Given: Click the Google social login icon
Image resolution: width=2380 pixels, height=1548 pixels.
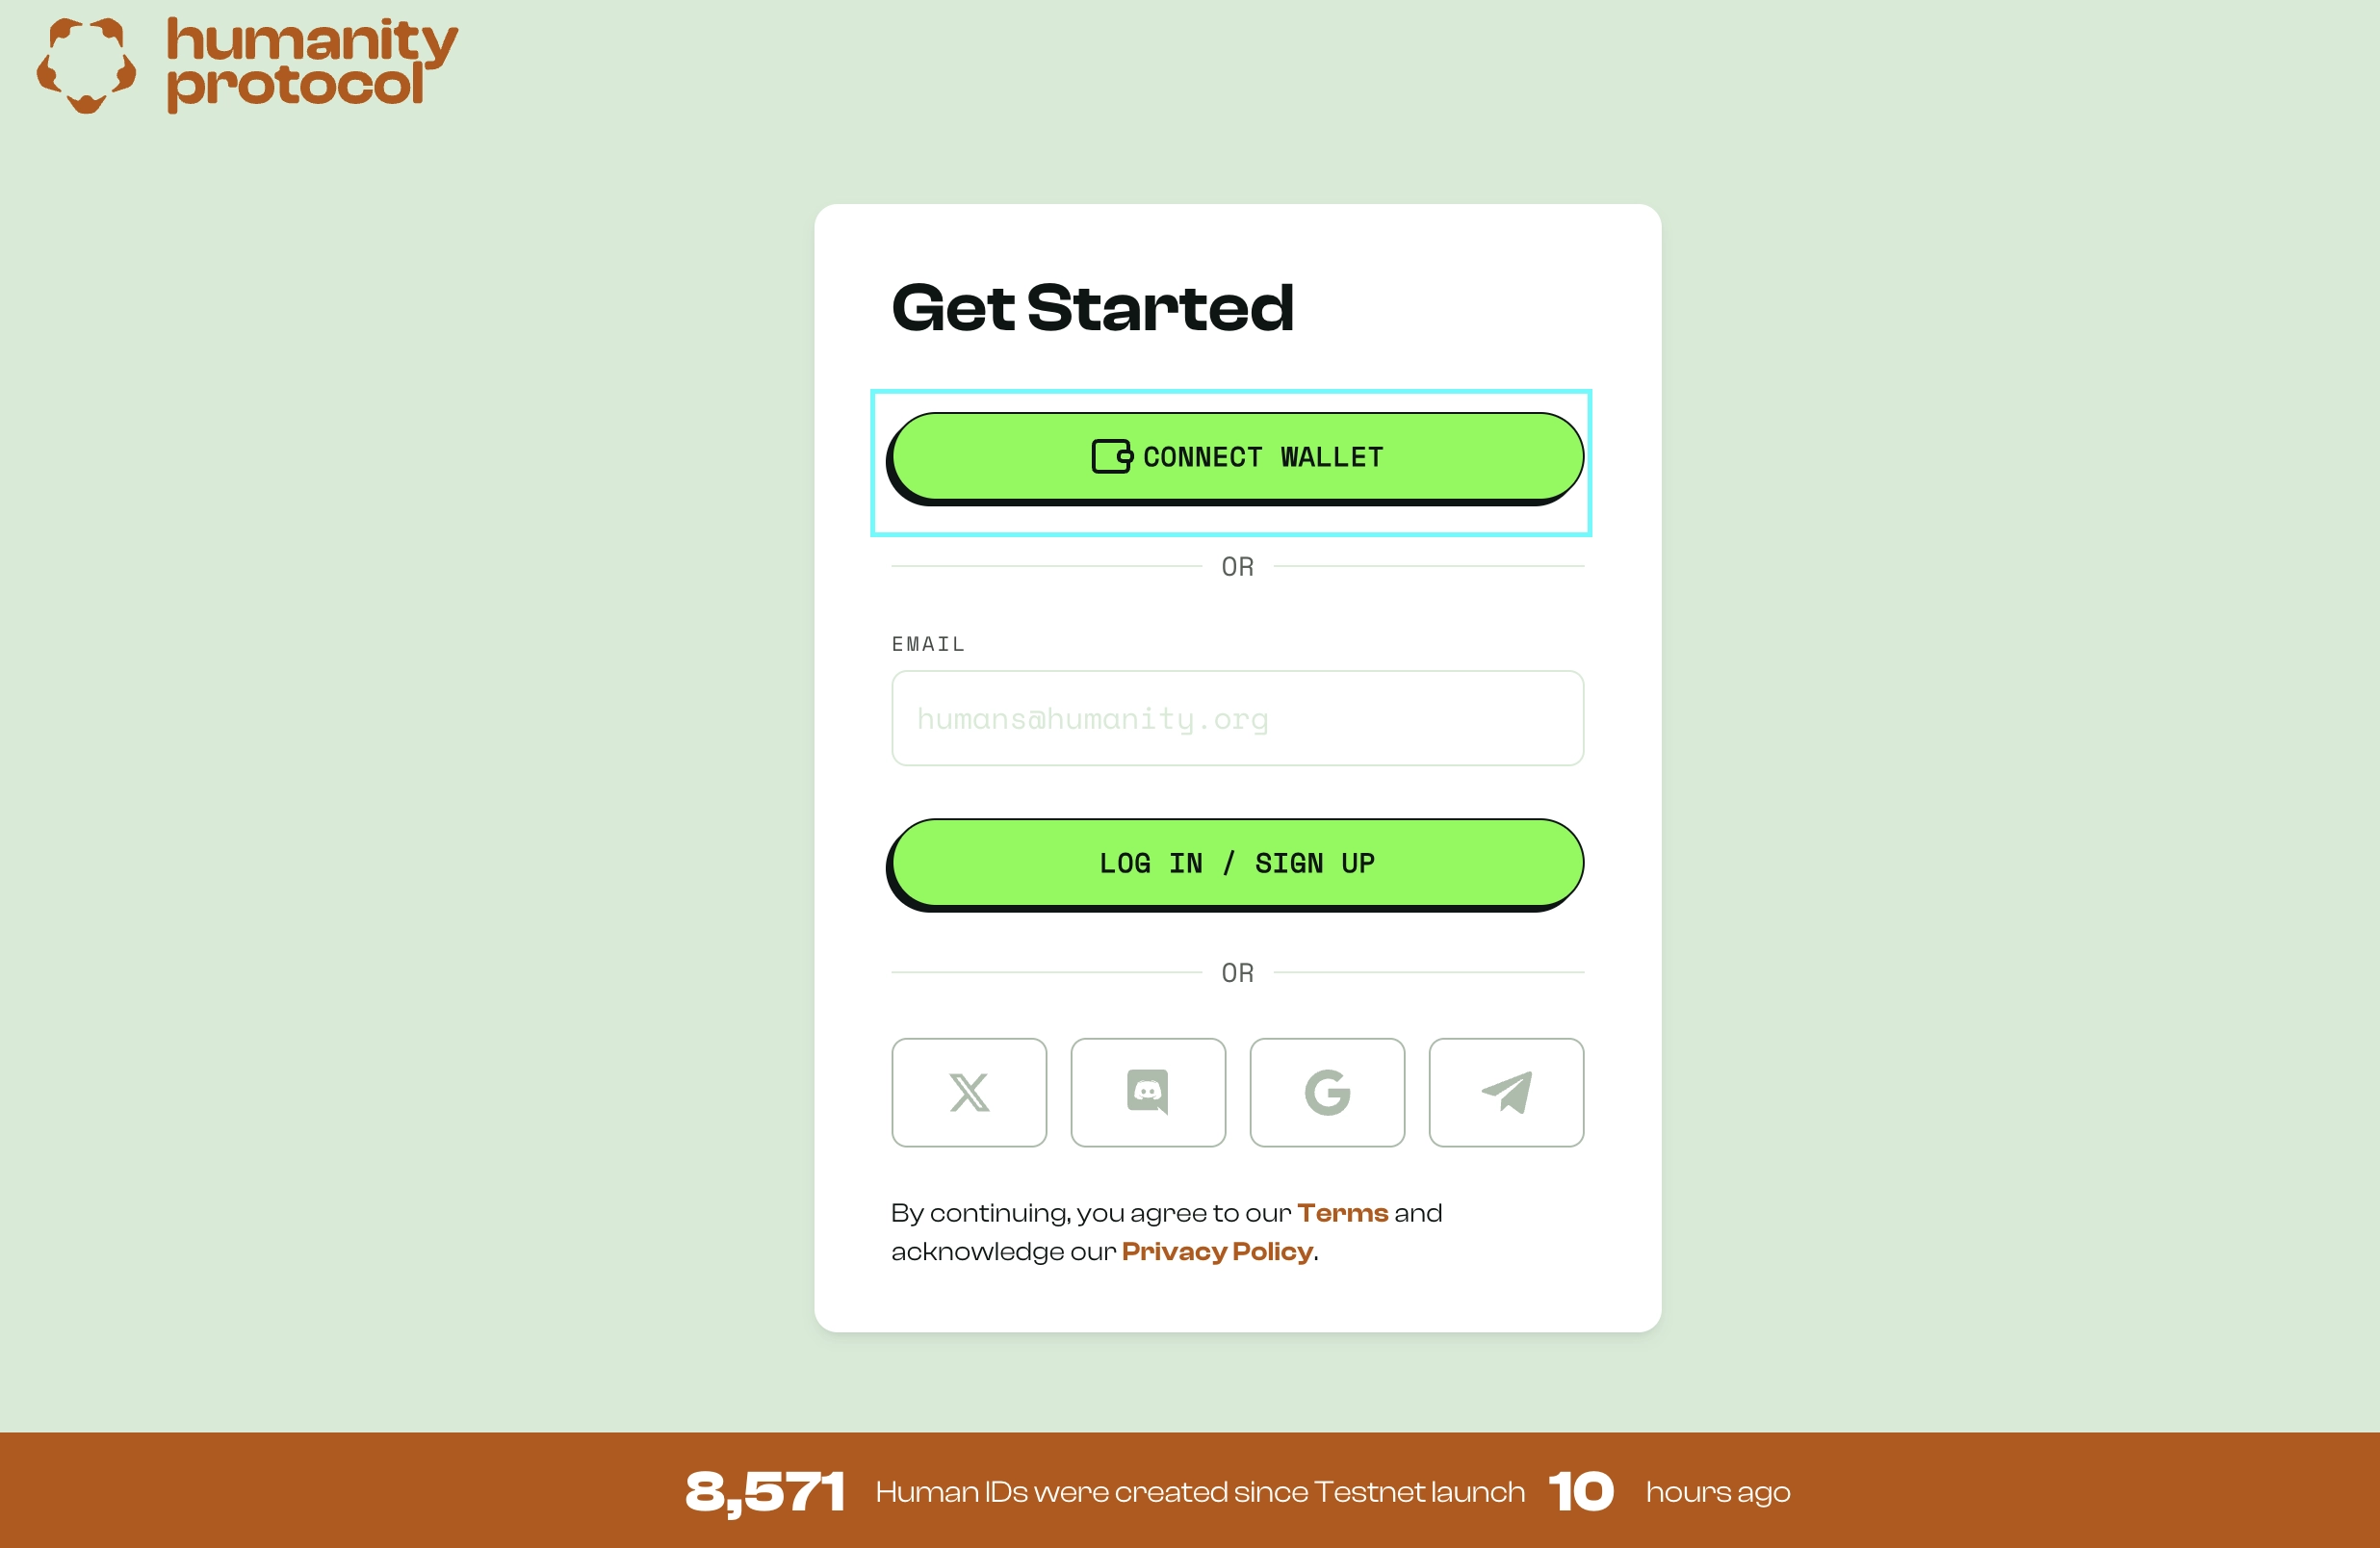Looking at the screenshot, I should pyautogui.click(x=1327, y=1094).
